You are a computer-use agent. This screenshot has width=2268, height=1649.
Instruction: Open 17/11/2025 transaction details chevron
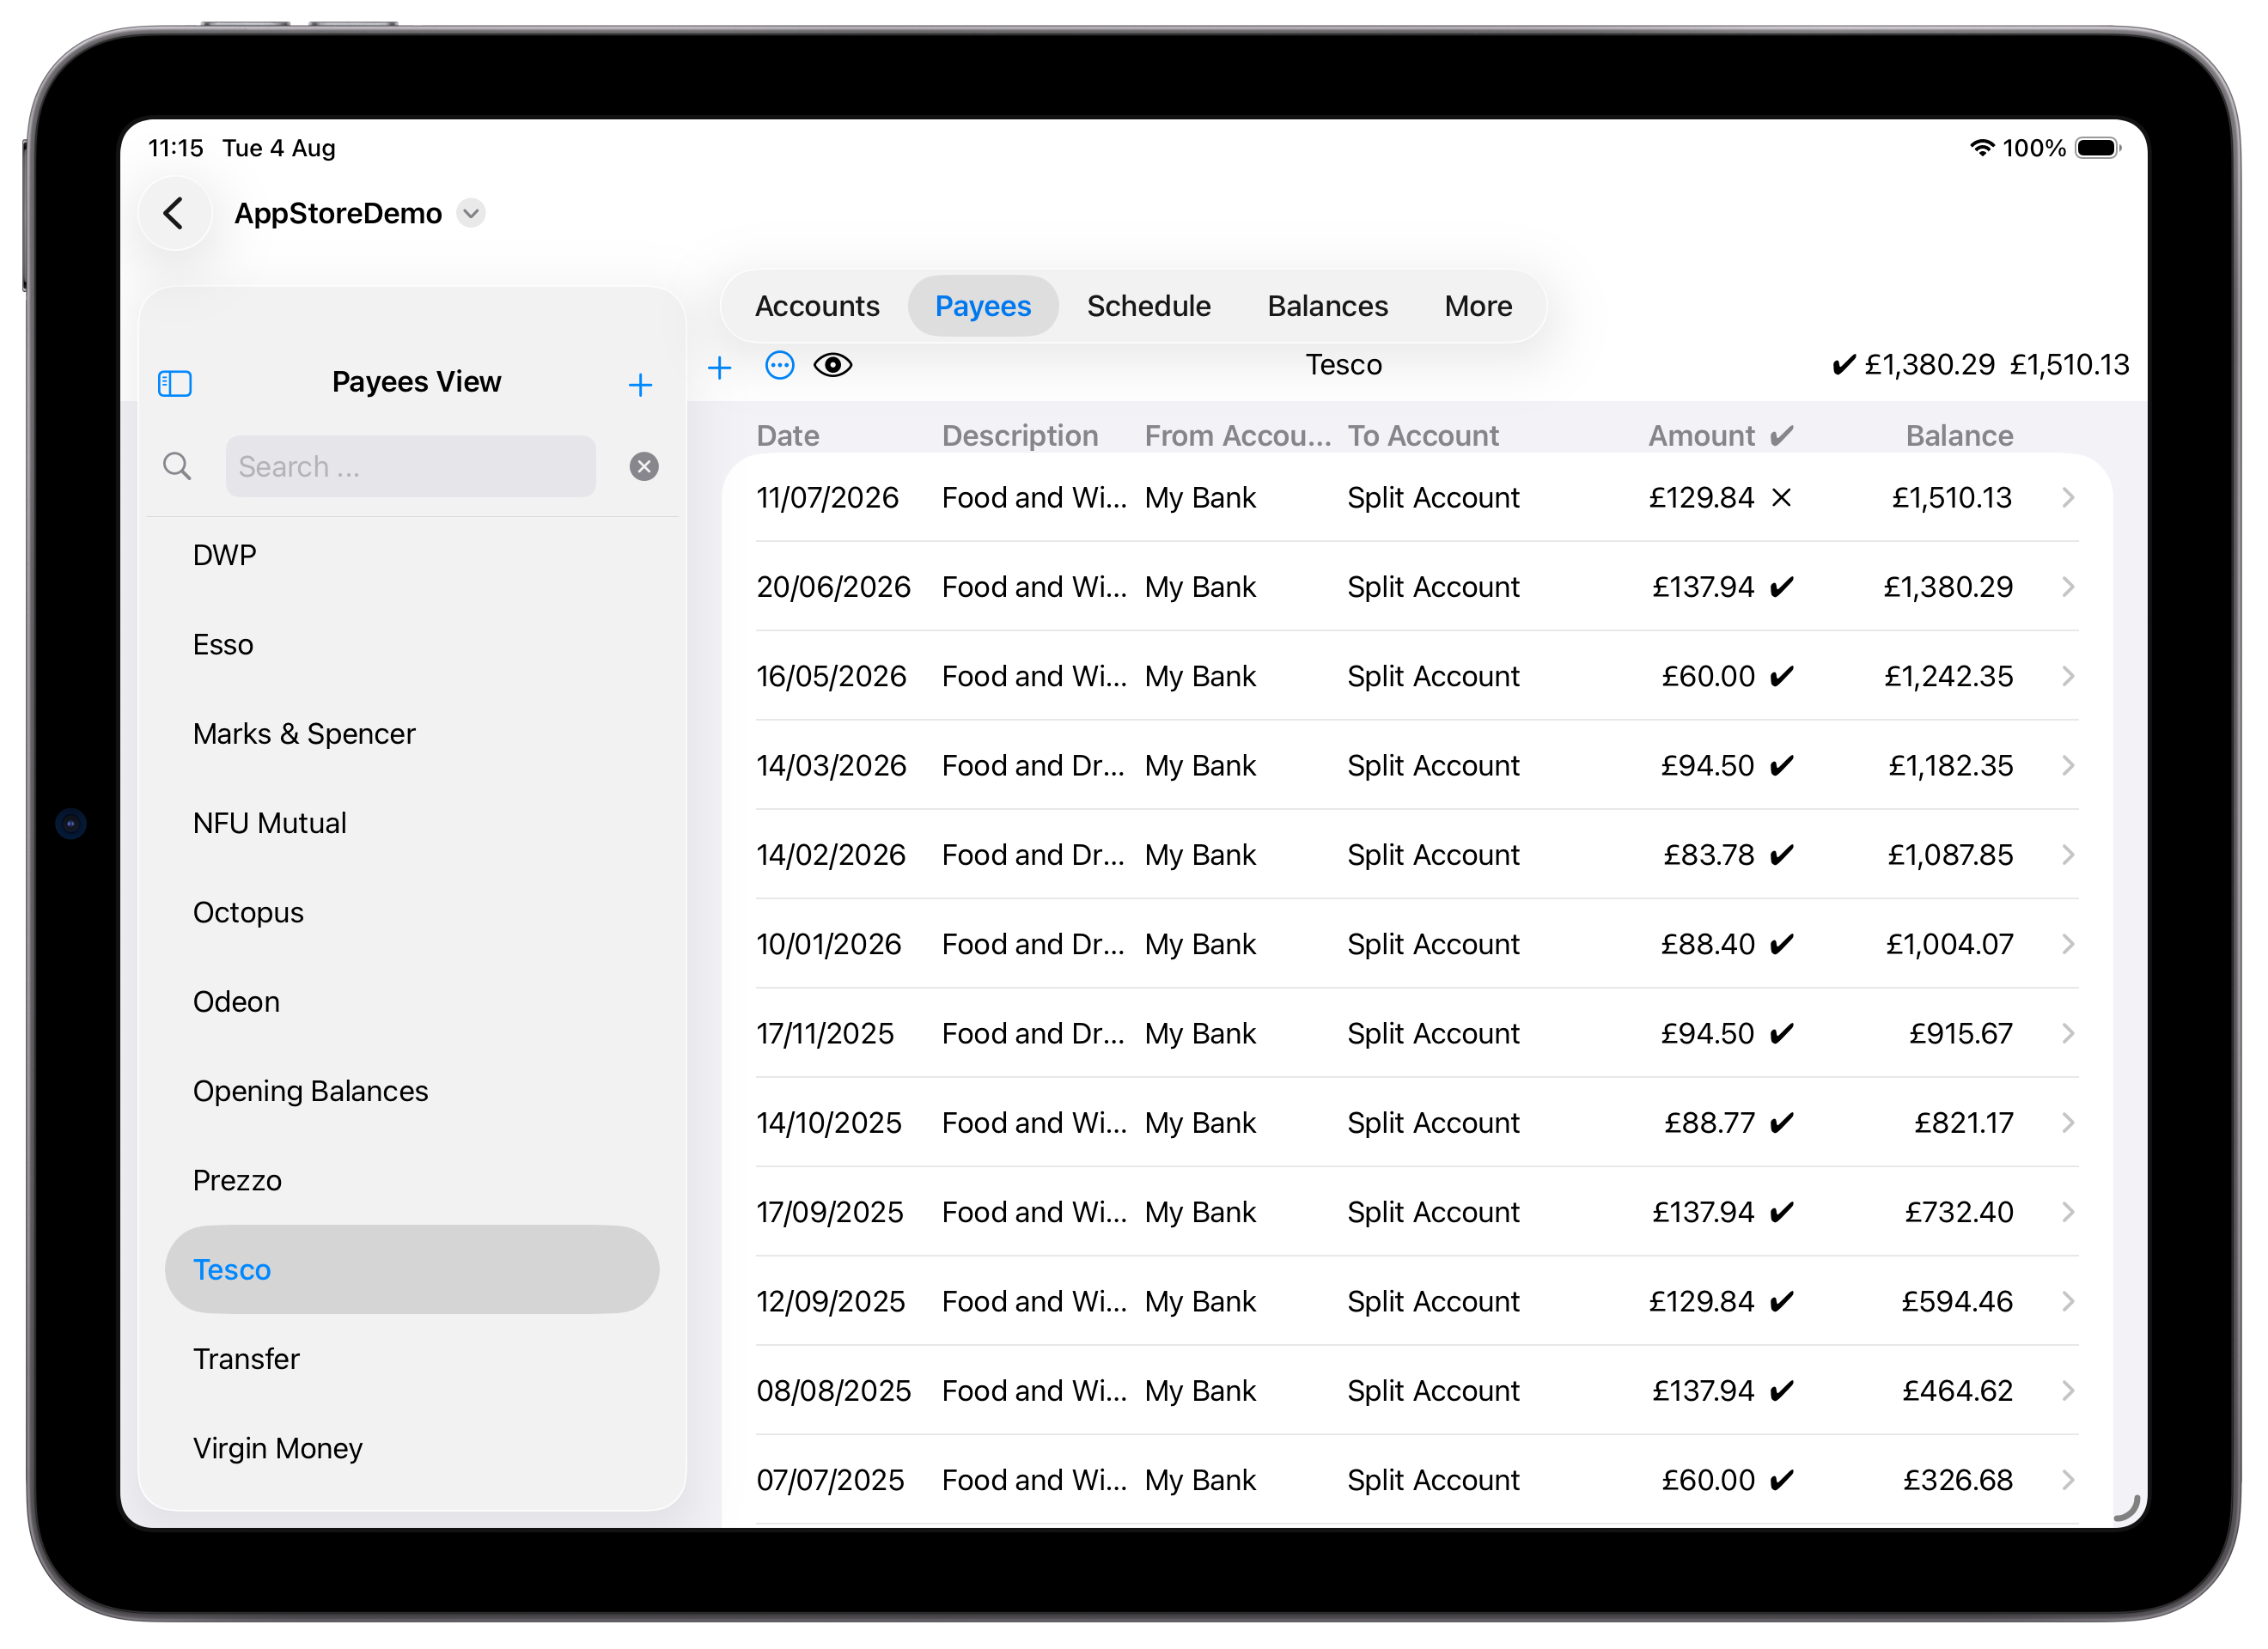click(x=2068, y=1034)
